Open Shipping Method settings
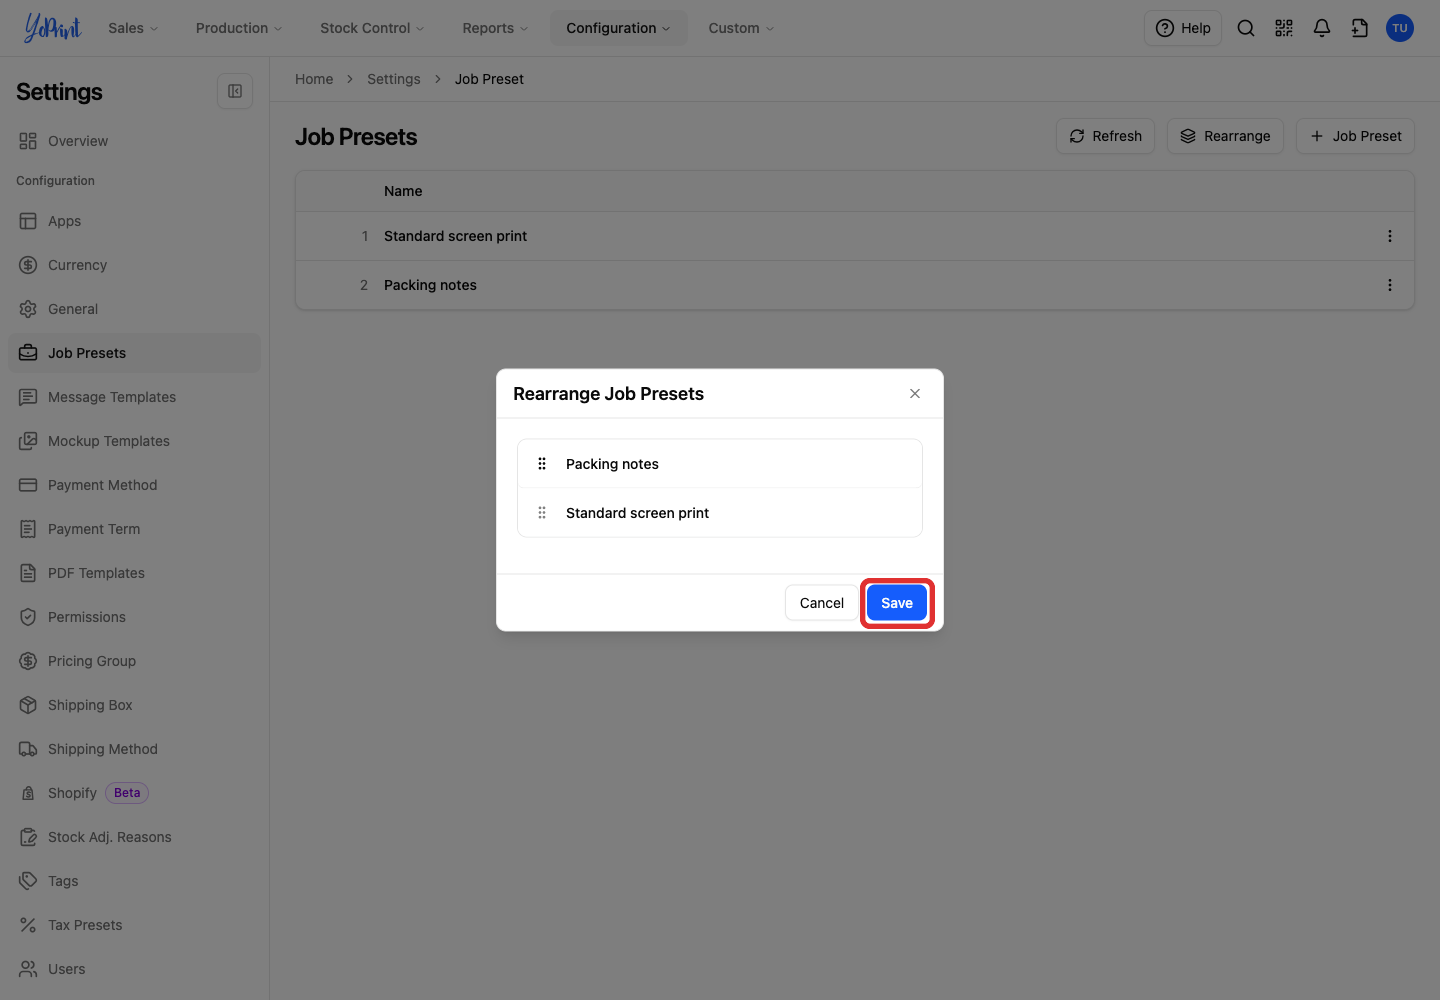 134,749
